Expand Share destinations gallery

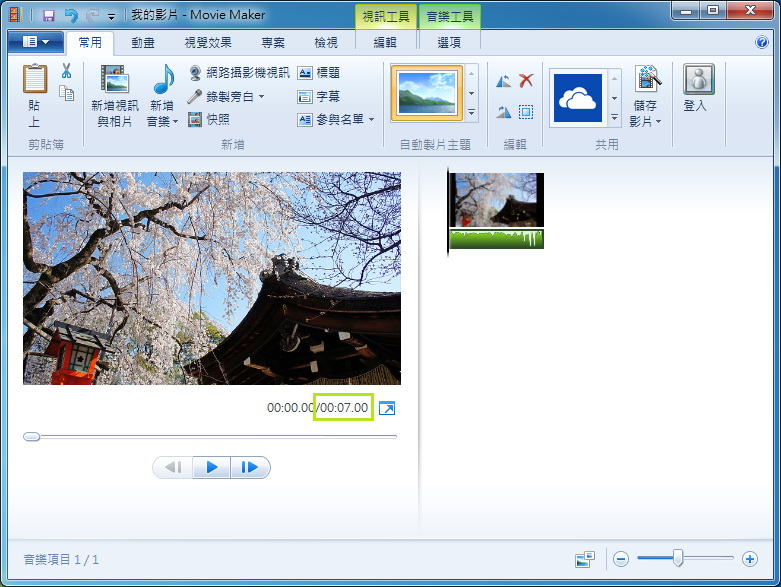[615, 117]
